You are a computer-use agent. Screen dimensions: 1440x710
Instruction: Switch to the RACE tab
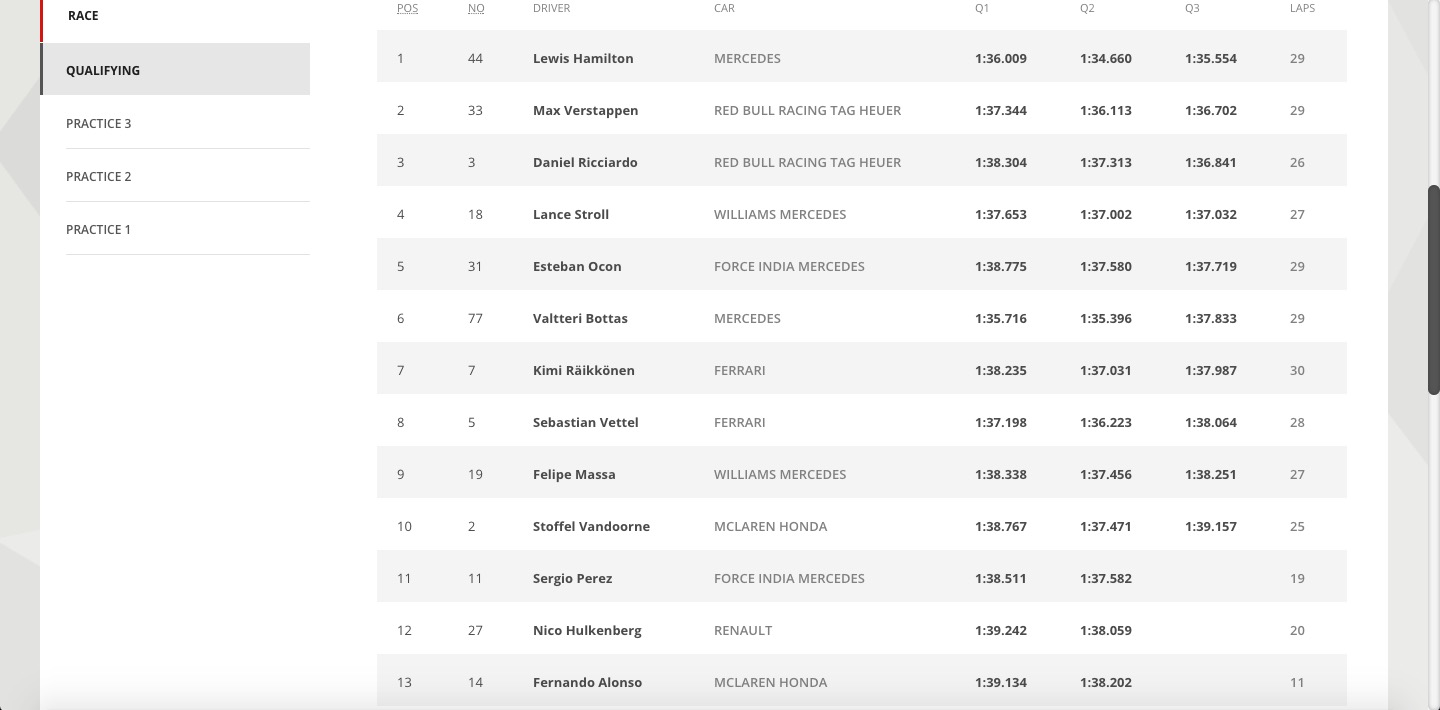(x=83, y=15)
